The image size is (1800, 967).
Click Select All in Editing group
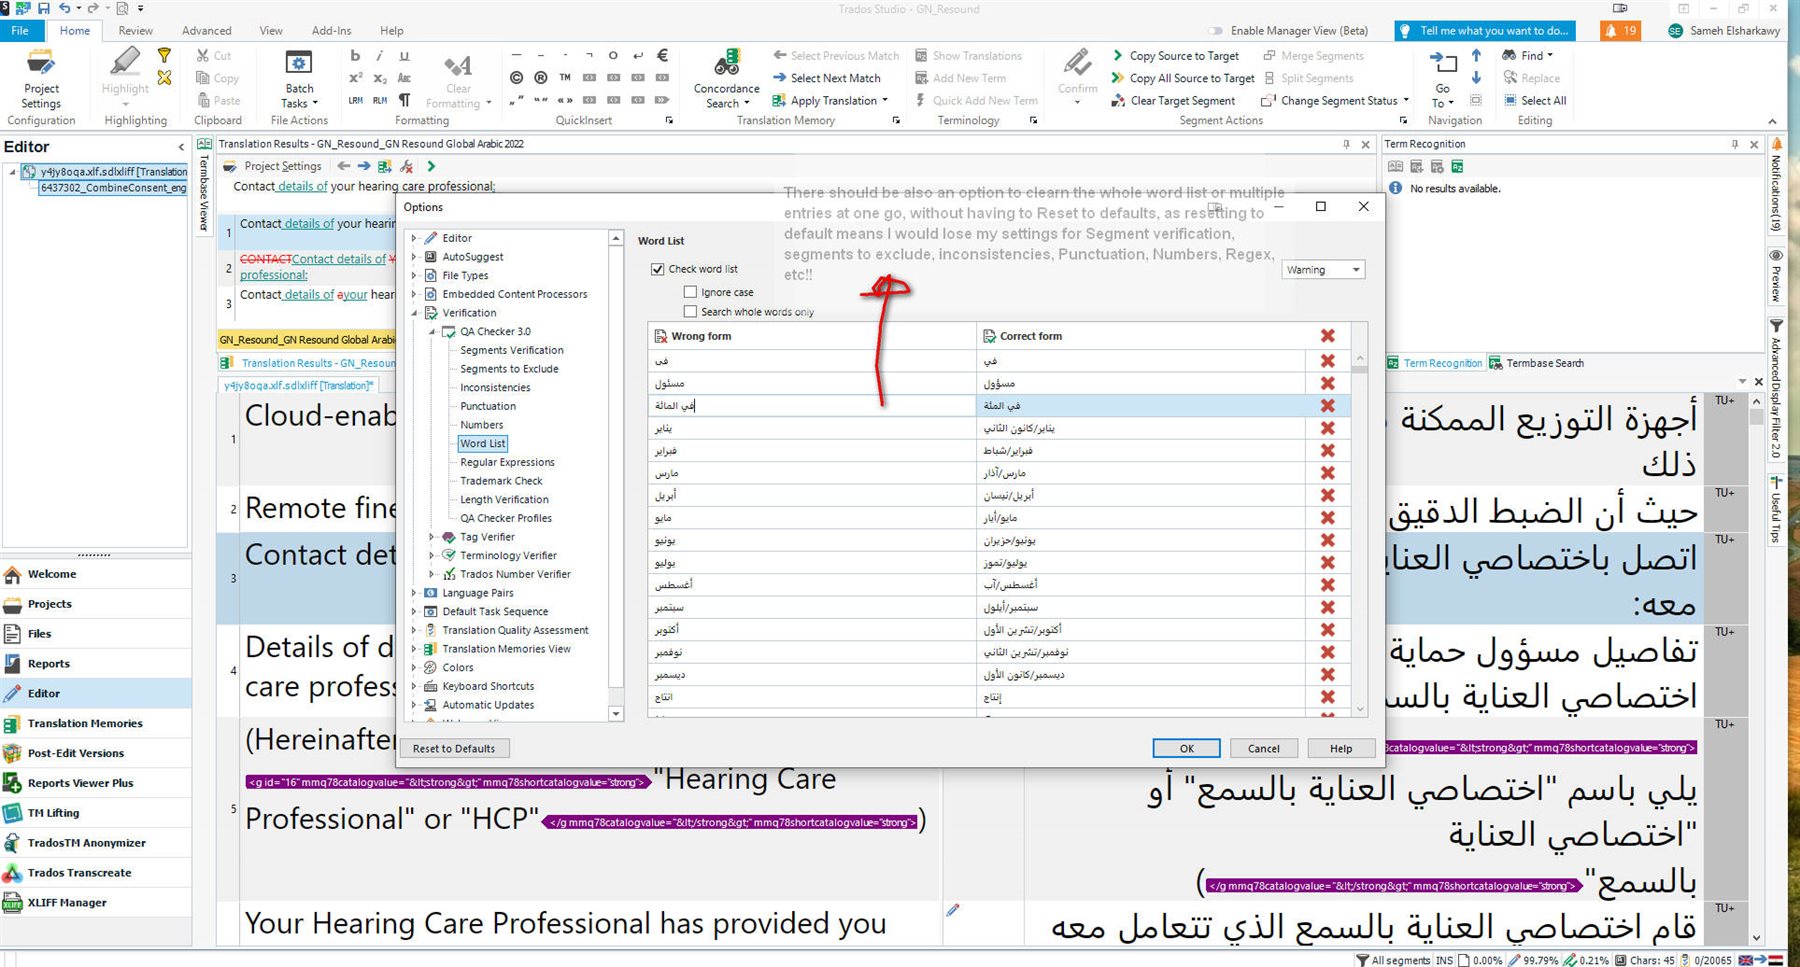coord(1535,100)
